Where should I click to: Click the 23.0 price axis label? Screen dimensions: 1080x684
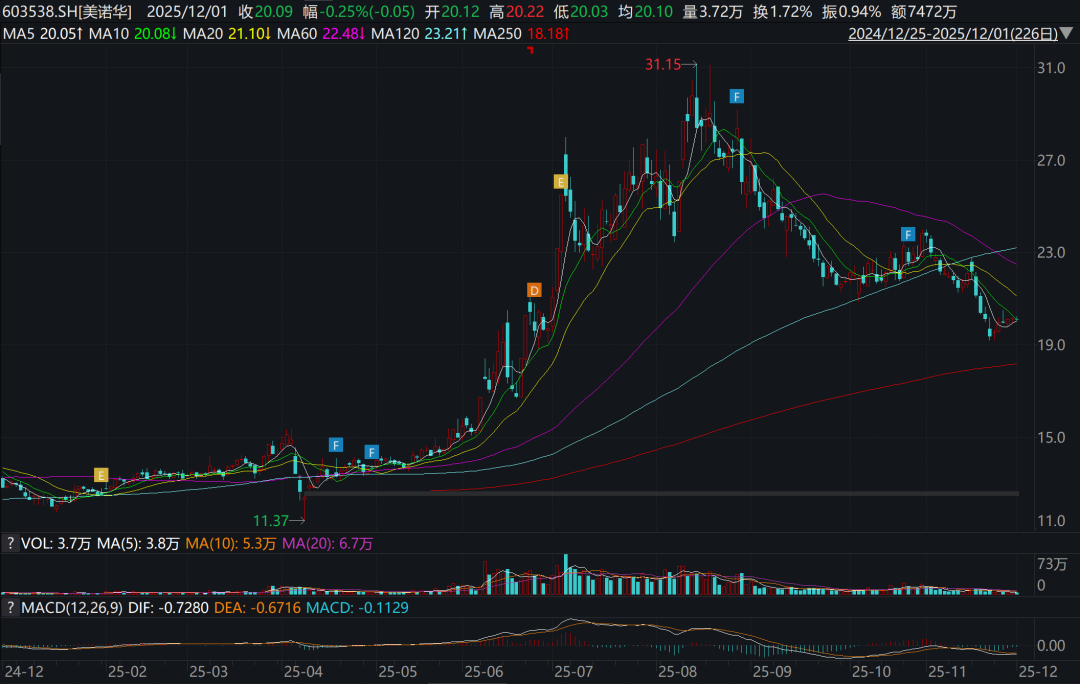pyautogui.click(x=1051, y=253)
